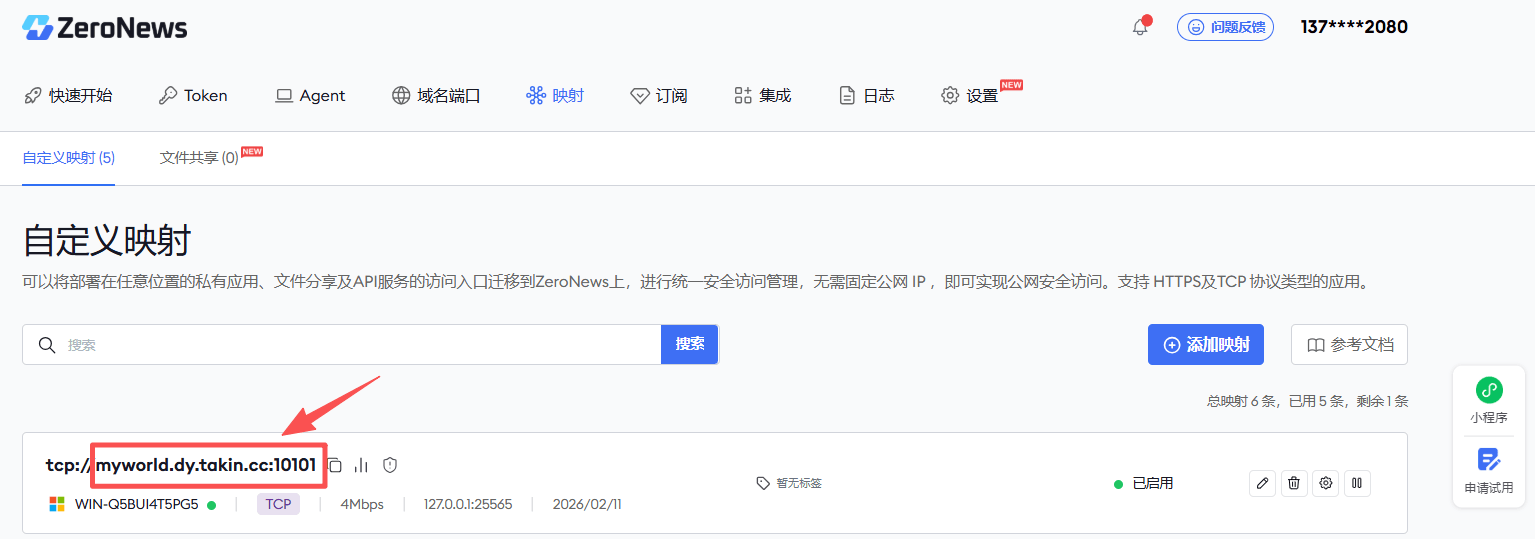
Task: Click the 2026/02/11 date
Action: 587,504
